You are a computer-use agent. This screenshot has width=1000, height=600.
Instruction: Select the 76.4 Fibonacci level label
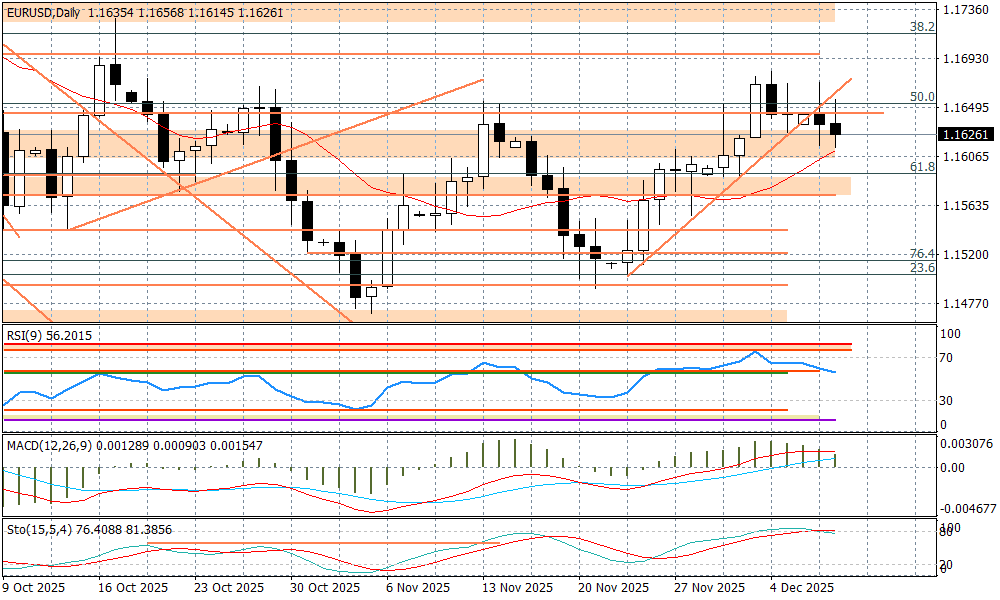pos(921,254)
